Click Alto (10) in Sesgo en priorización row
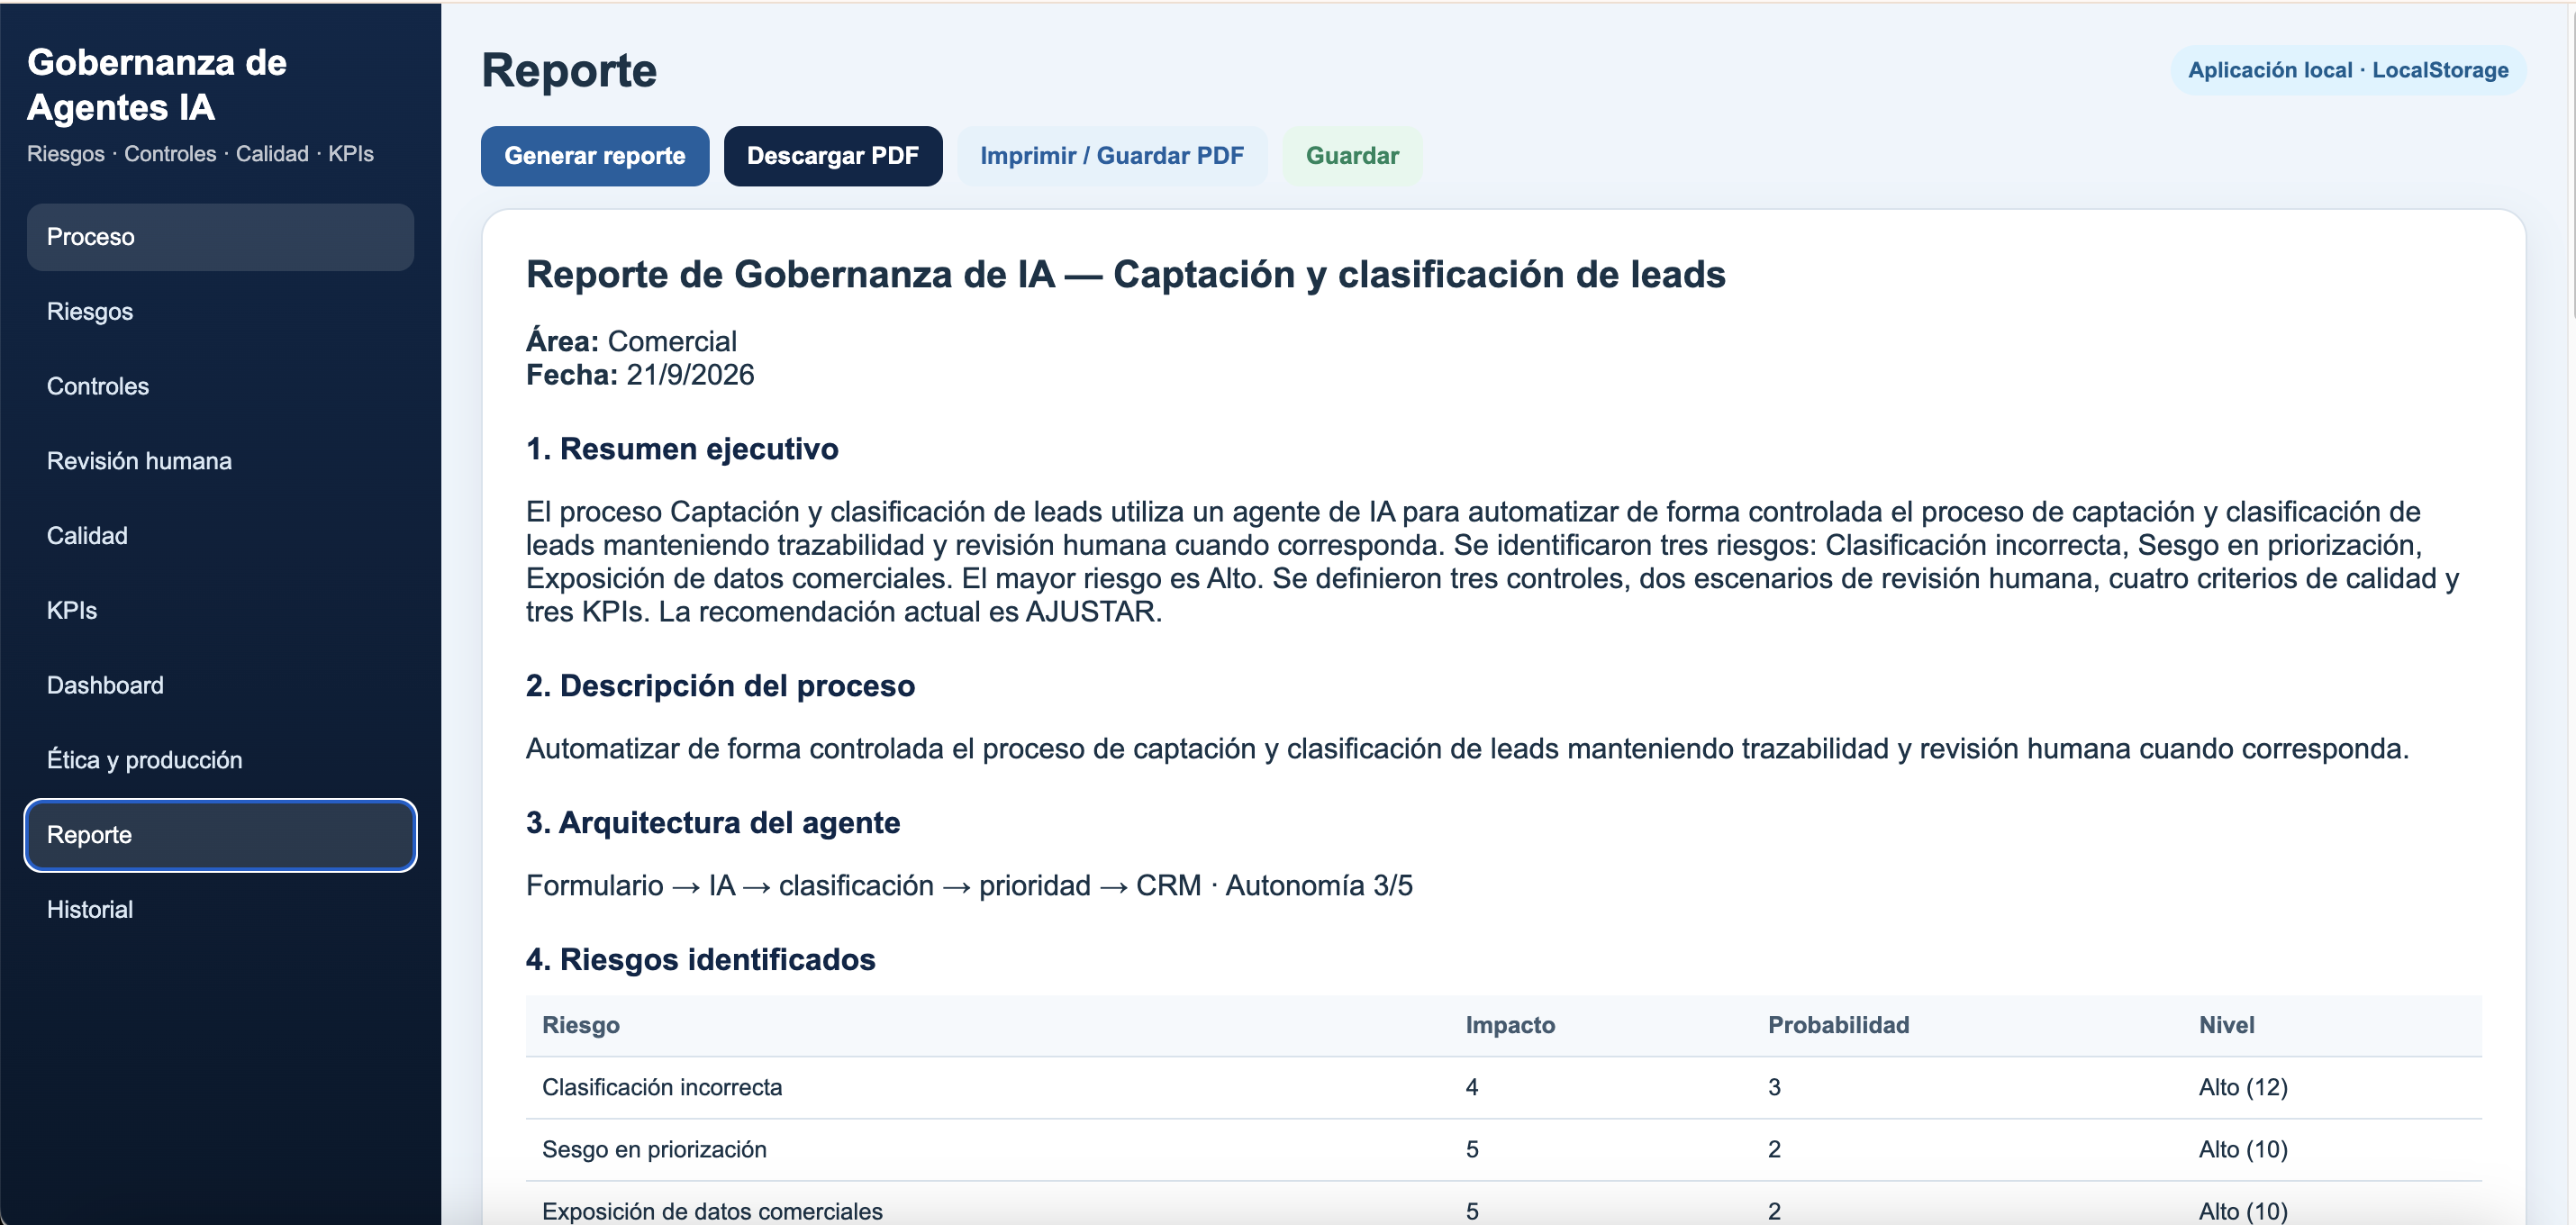Viewport: 2576px width, 1225px height. pyautogui.click(x=2243, y=1150)
